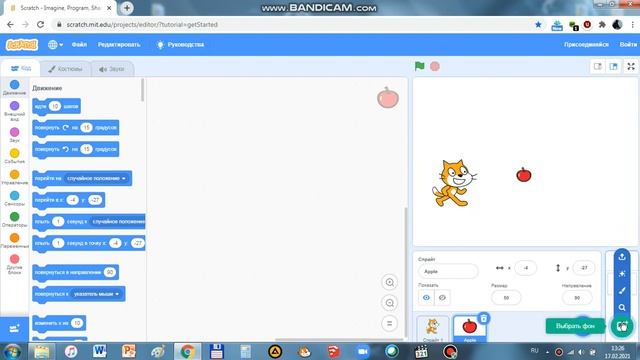Bookmark this page with star icon

point(538,24)
